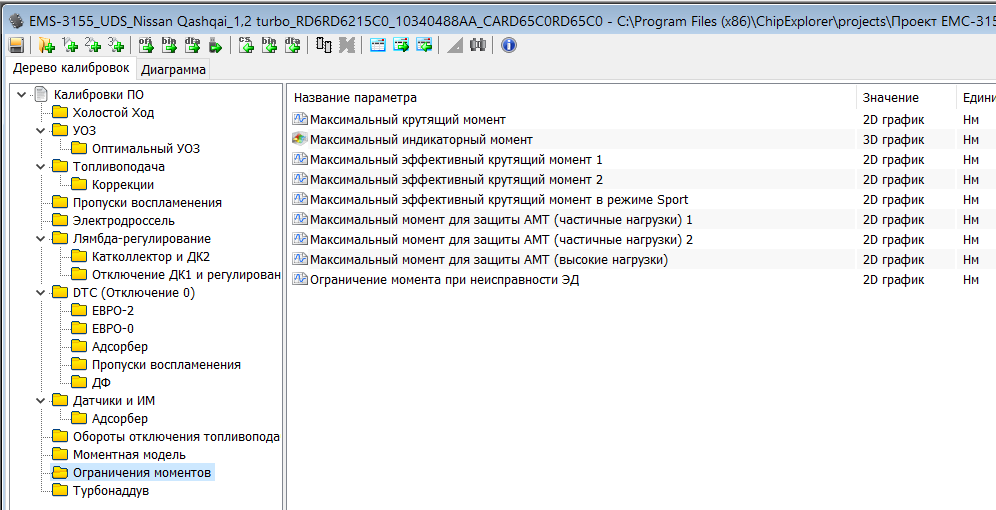Click the 'dta' export toolbar icon
This screenshot has height=510, width=996.
(191, 45)
